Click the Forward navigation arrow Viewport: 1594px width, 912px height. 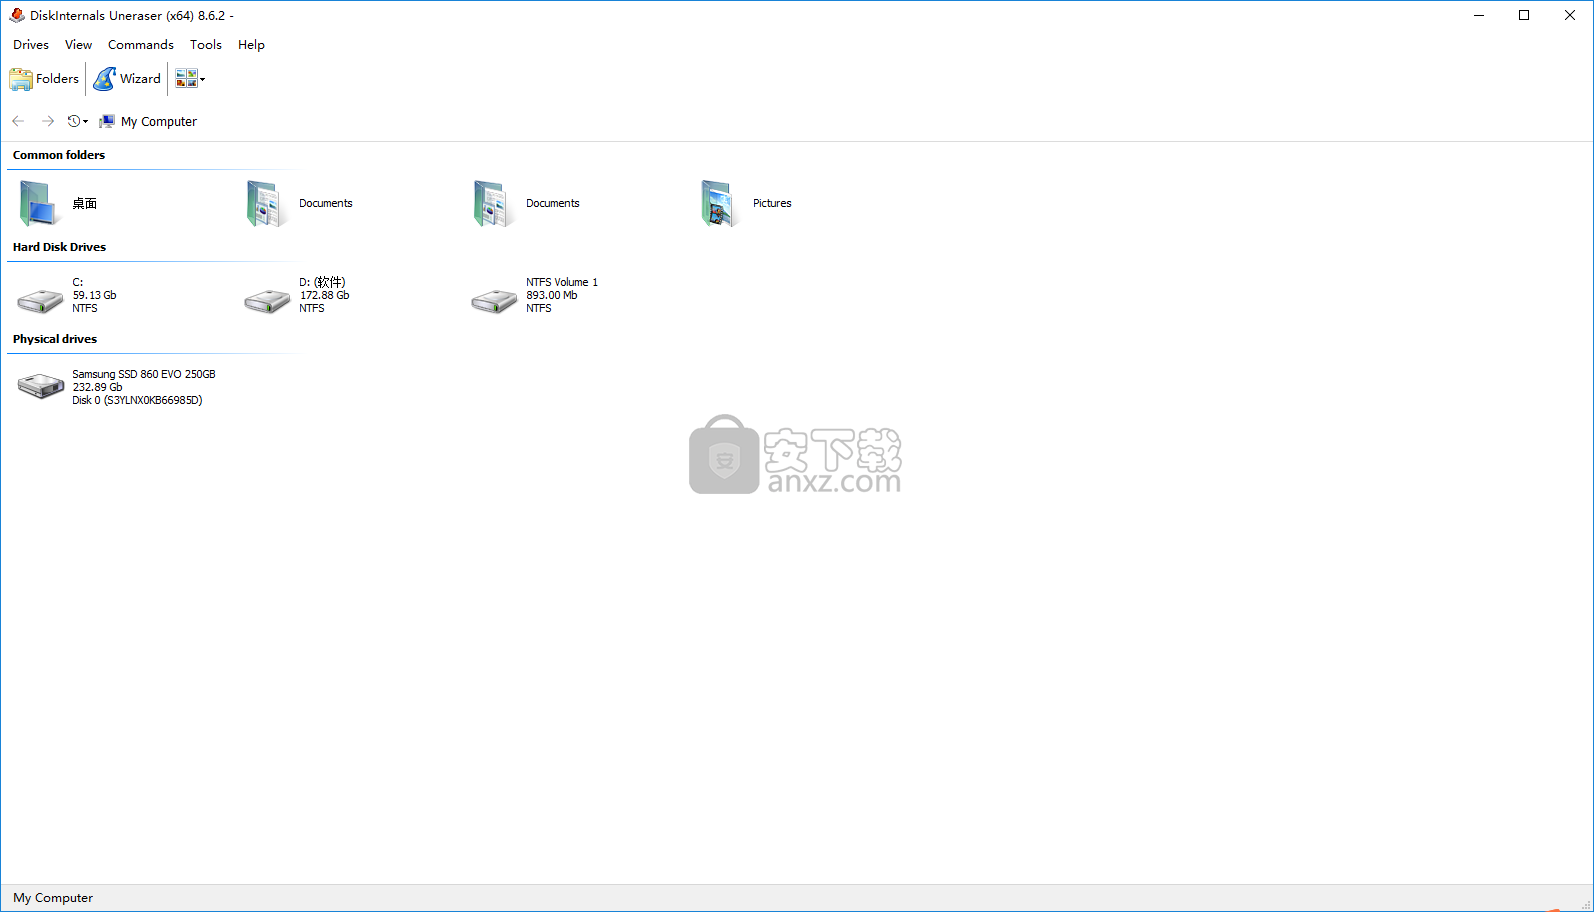coord(47,121)
